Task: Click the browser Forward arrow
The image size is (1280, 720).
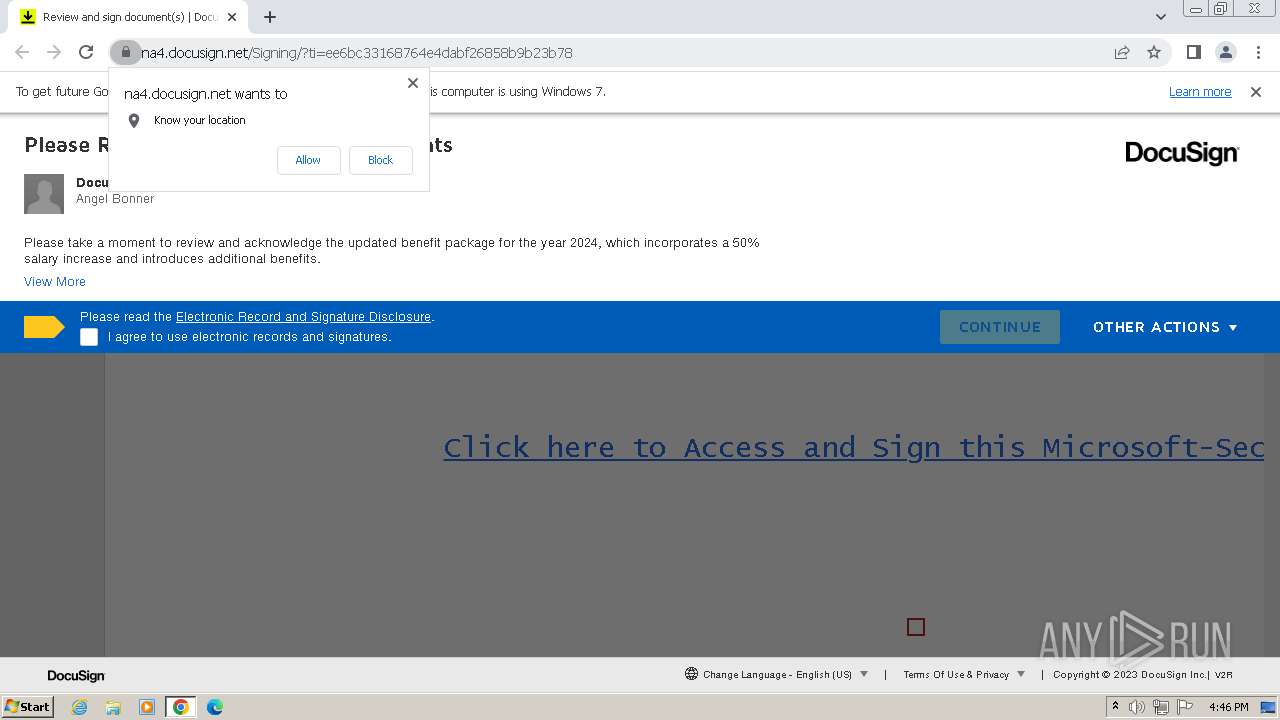Action: pyautogui.click(x=54, y=52)
